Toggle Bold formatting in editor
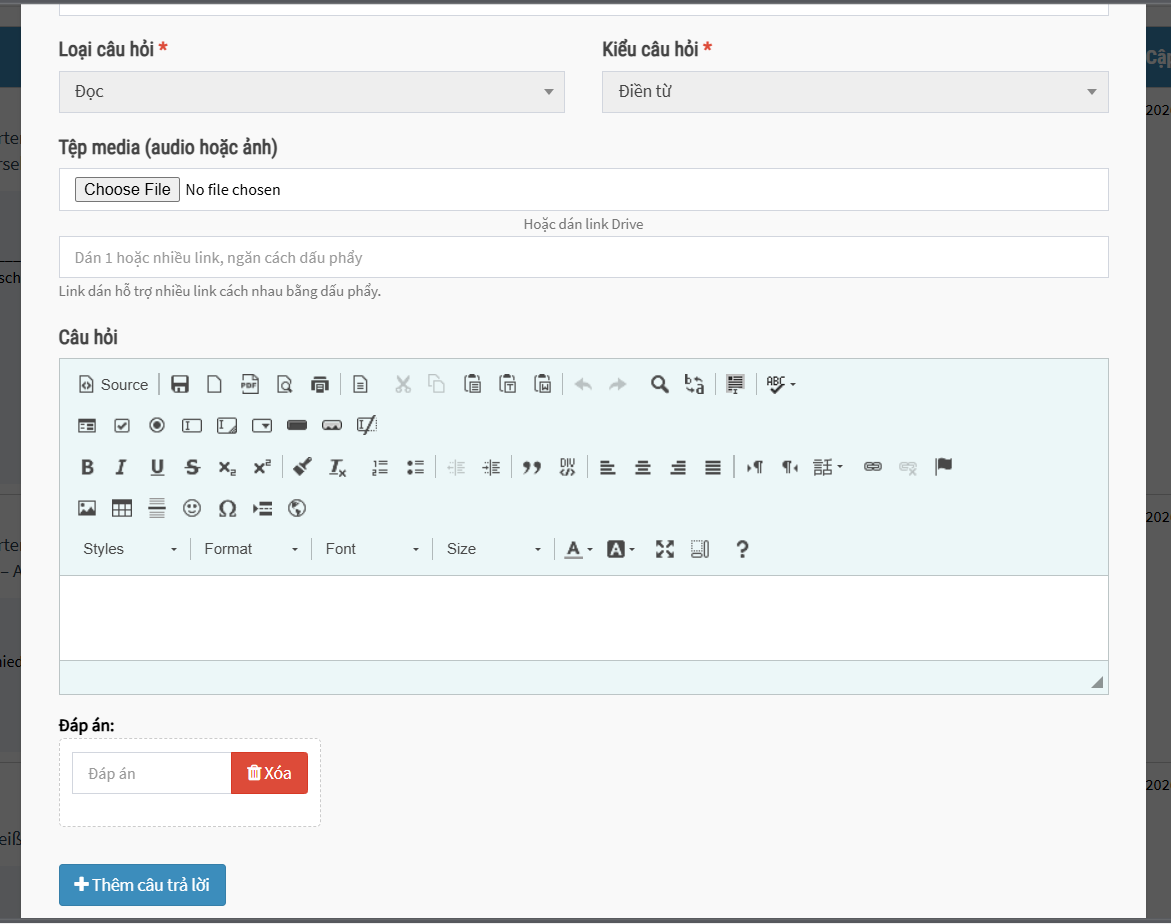1171x924 pixels. (87, 467)
